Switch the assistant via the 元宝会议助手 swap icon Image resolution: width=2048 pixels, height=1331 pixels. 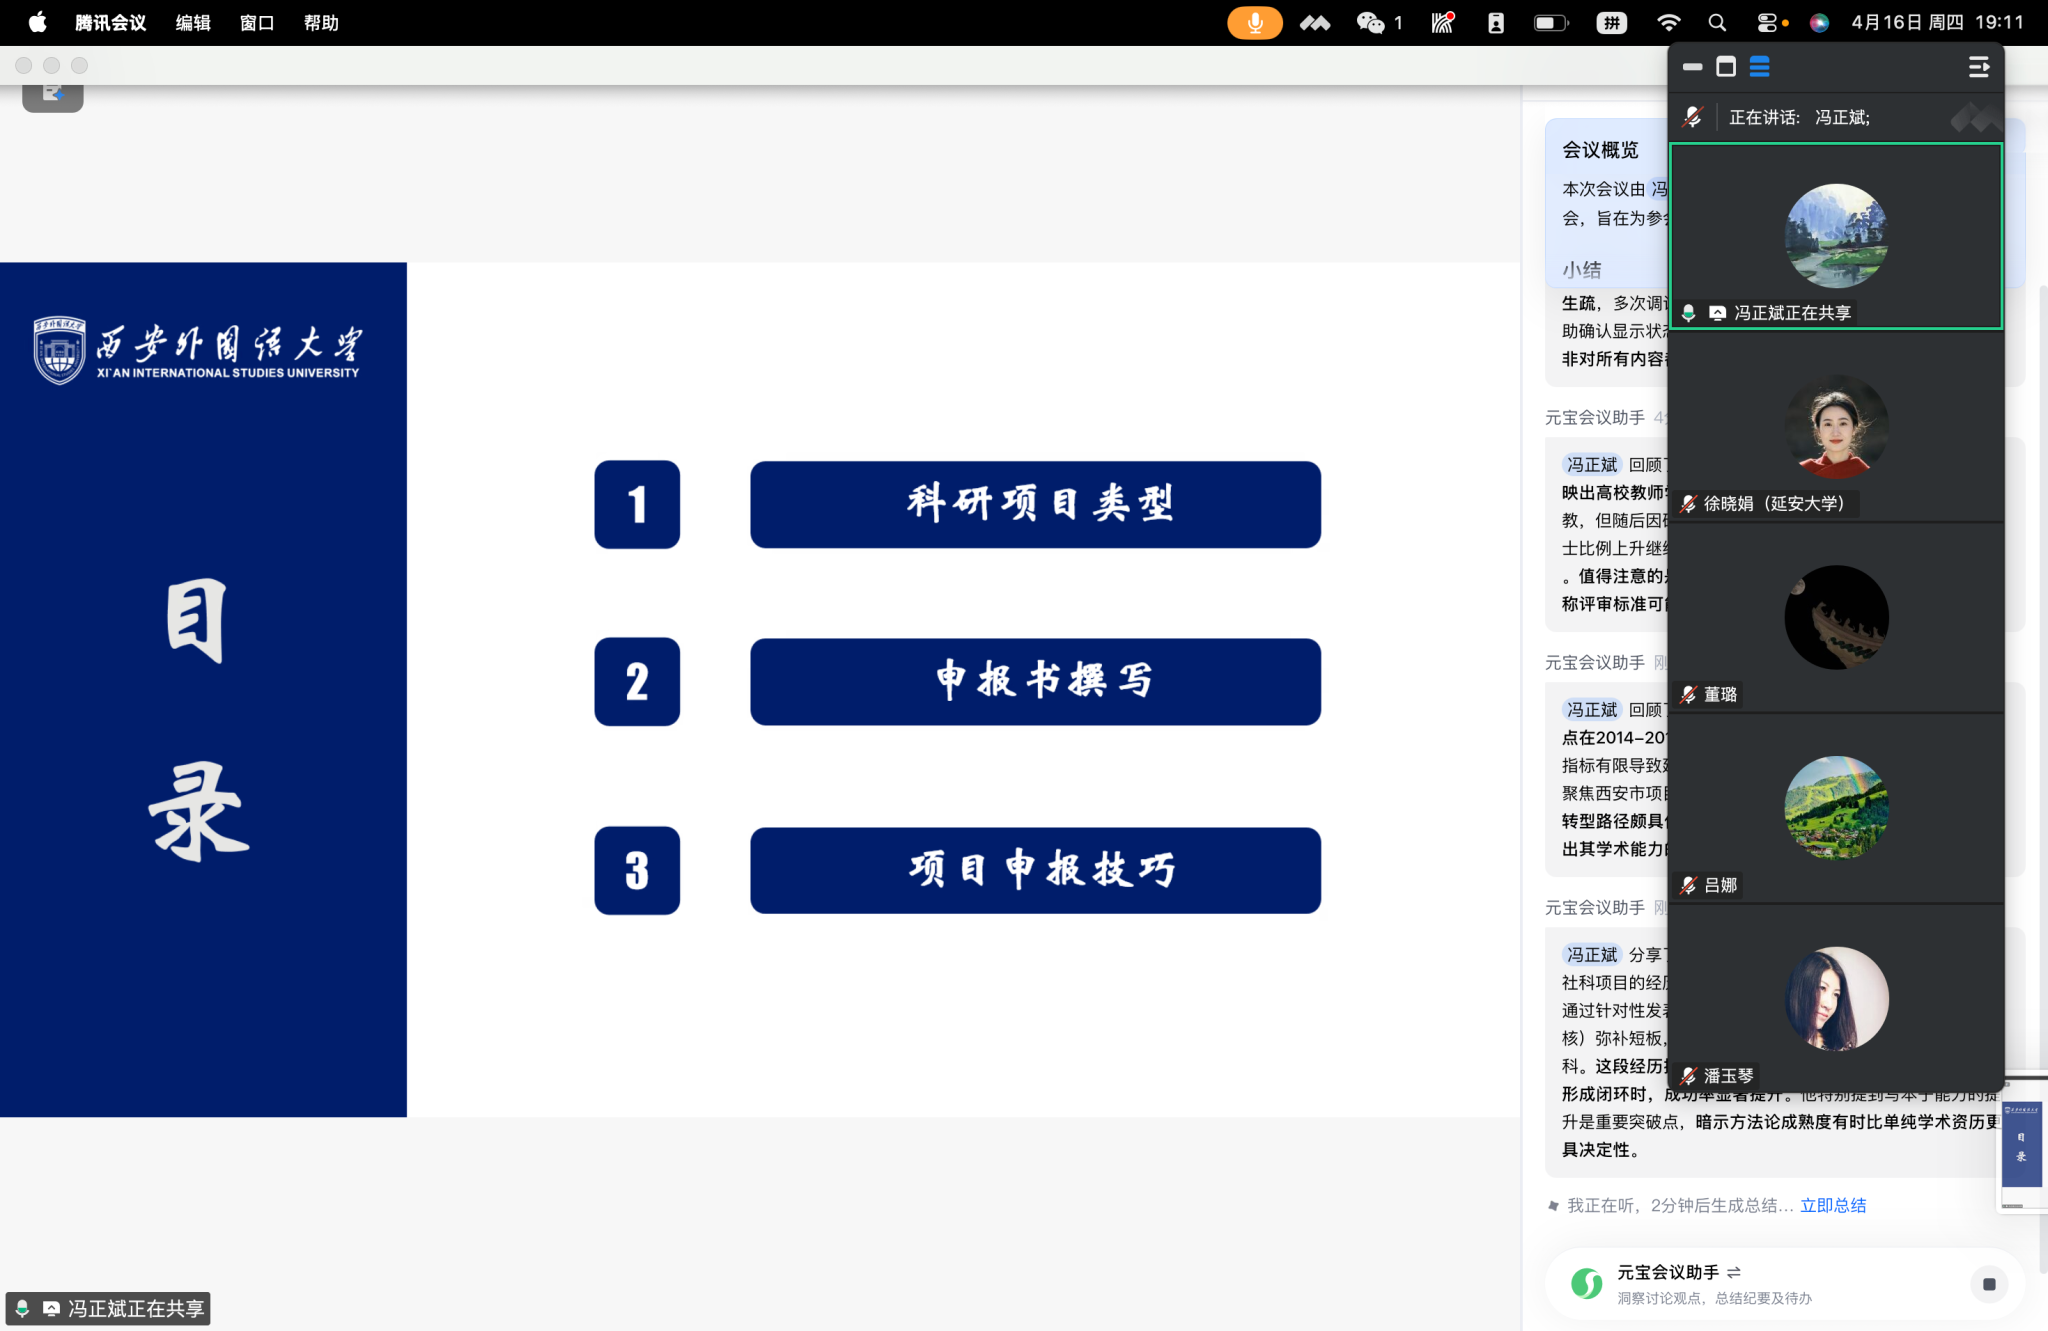pos(1734,1272)
